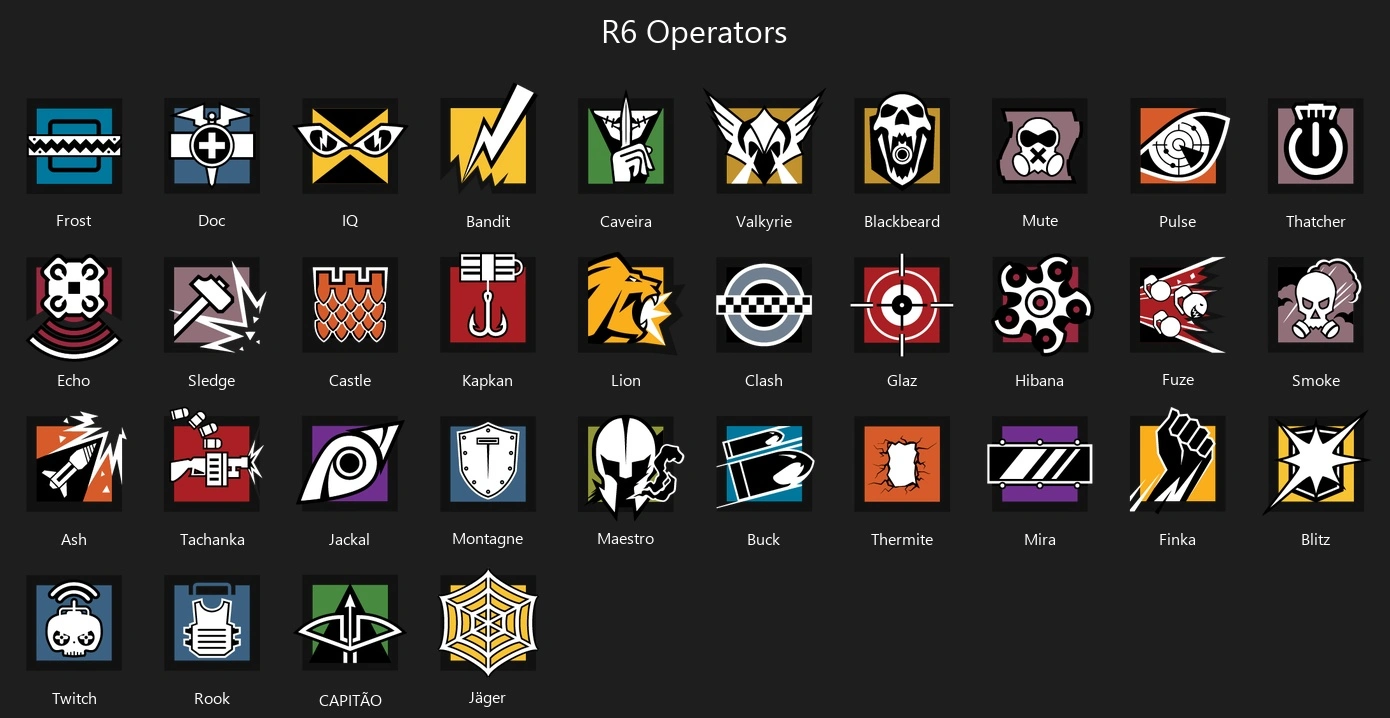This screenshot has height=718, width=1390.
Task: Select the Frost operator icon
Action: tap(74, 146)
